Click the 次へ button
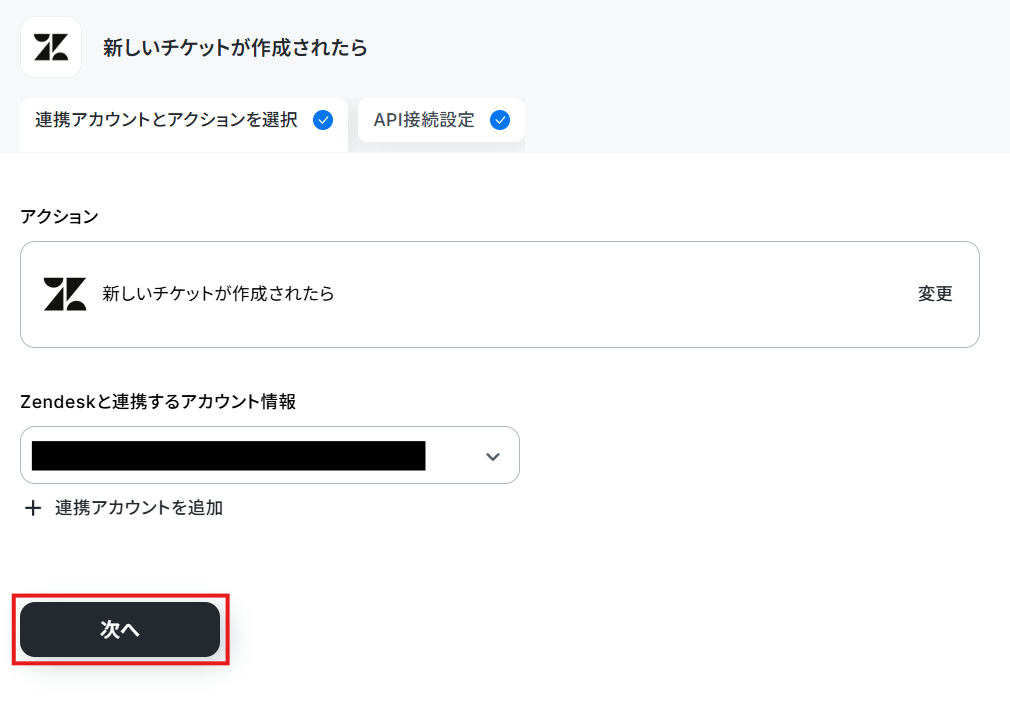 (x=120, y=630)
